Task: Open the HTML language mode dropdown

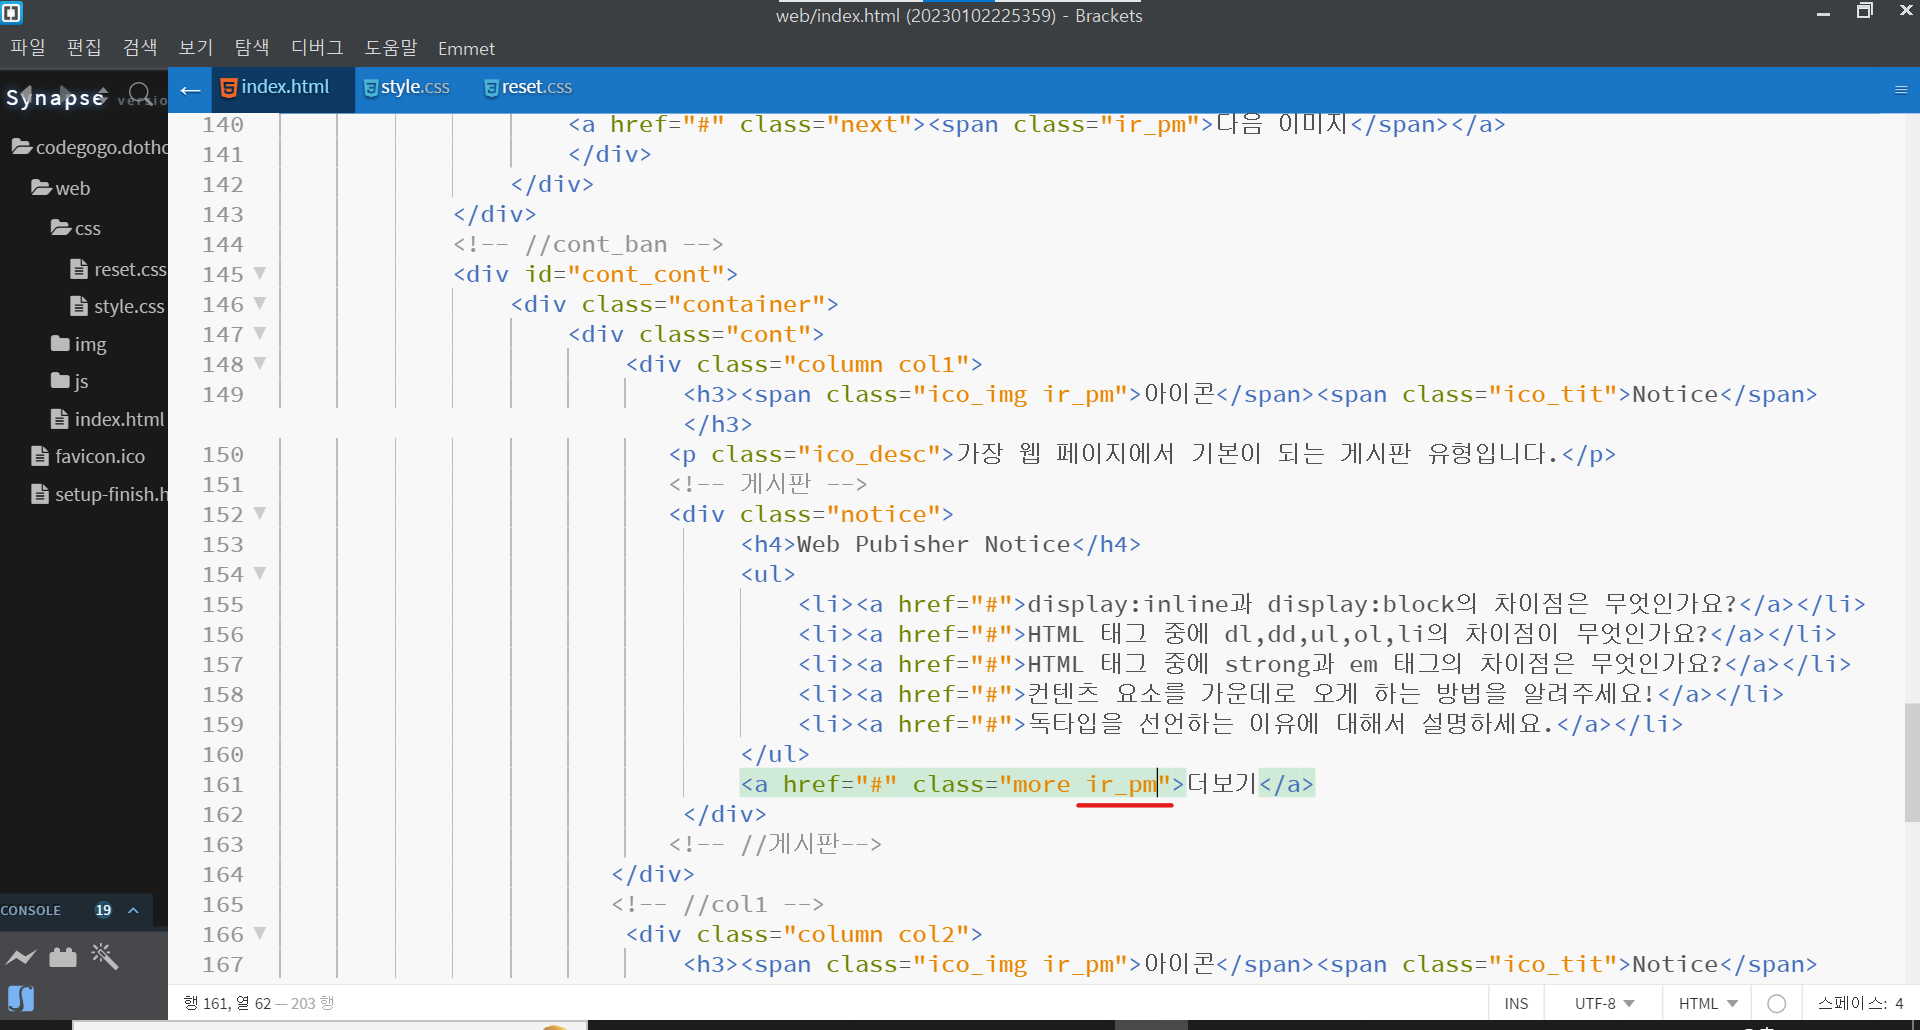Action: tap(1708, 1004)
